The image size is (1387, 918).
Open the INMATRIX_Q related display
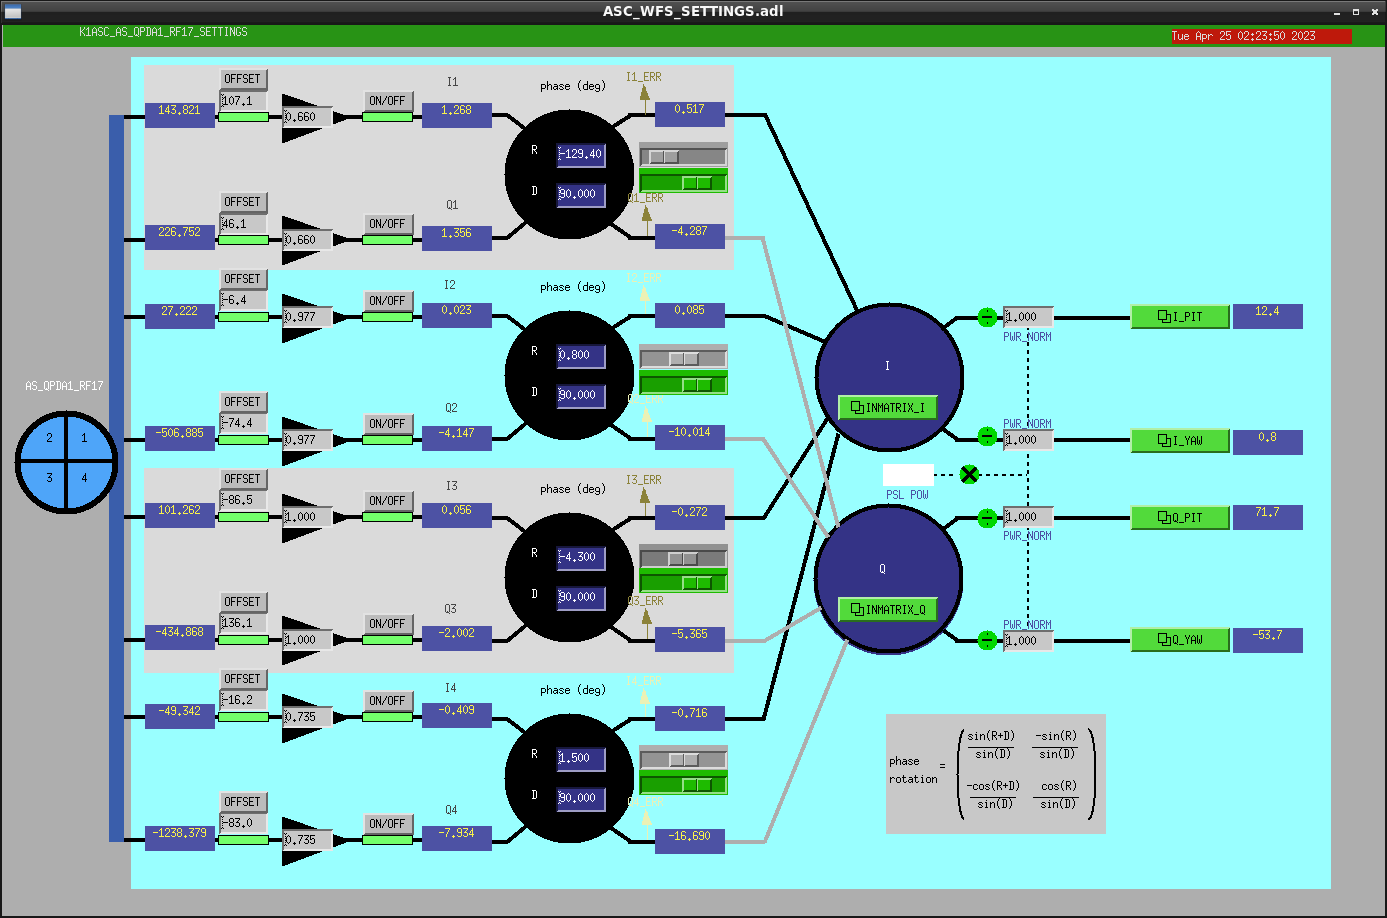tap(887, 610)
